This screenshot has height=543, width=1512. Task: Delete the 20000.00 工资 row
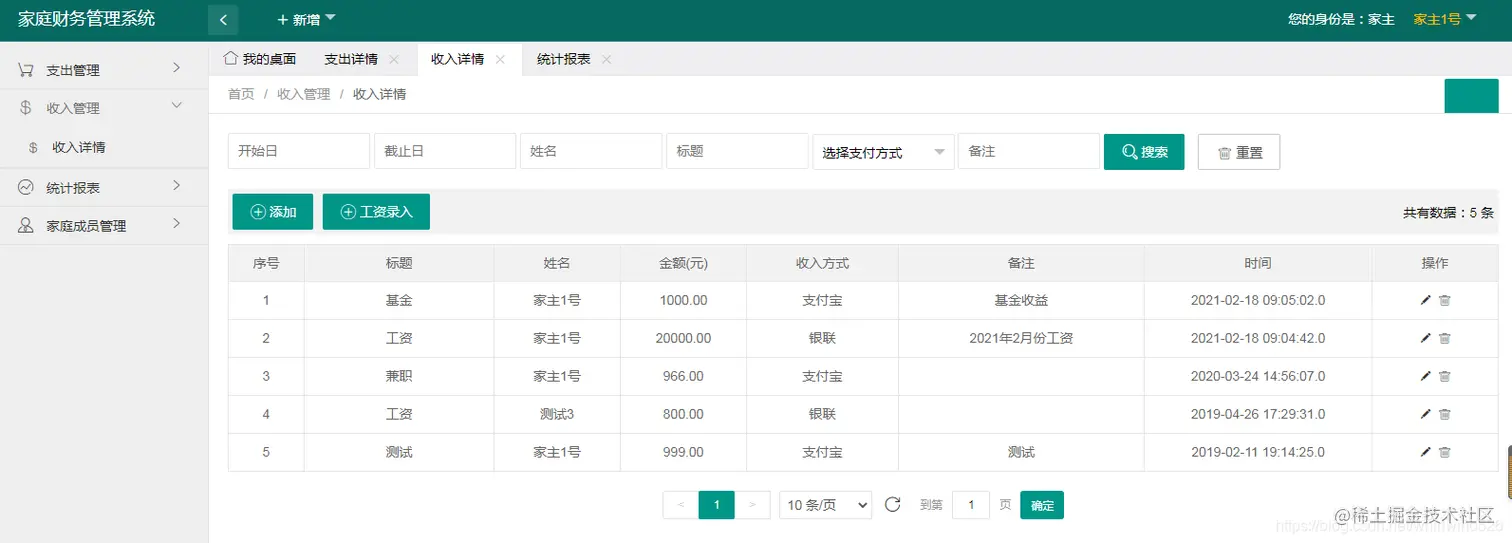click(1445, 338)
